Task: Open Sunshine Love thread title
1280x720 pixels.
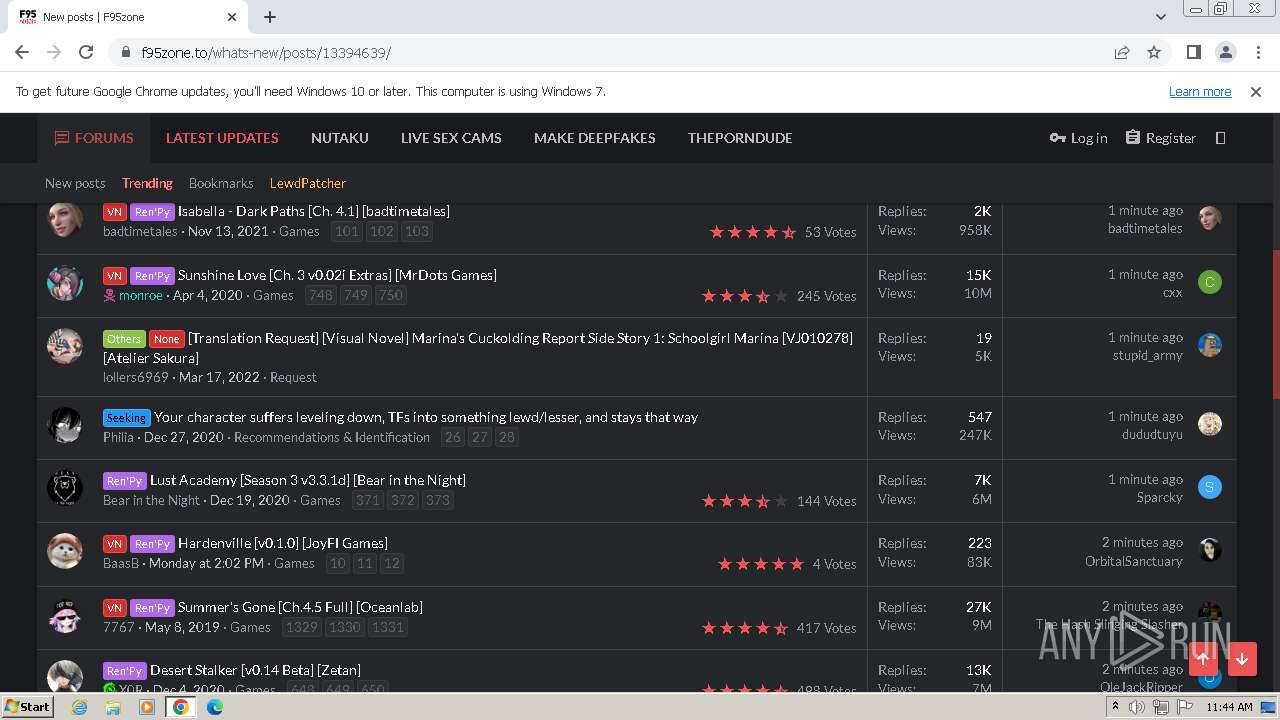Action: pos(337,275)
